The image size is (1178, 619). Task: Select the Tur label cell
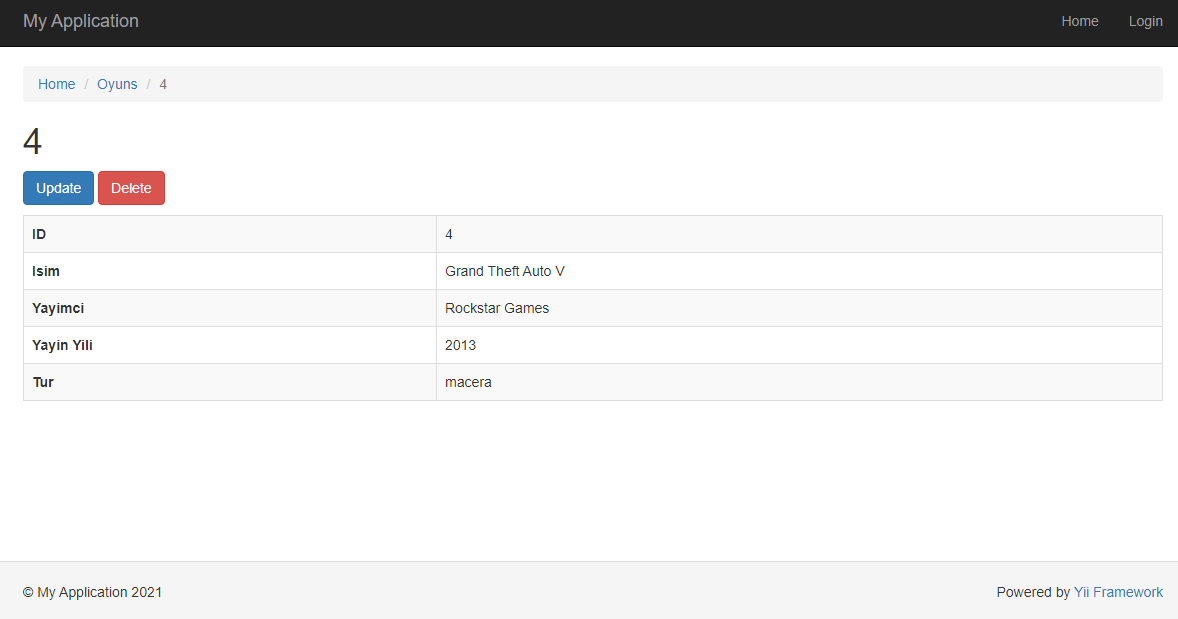click(x=230, y=382)
